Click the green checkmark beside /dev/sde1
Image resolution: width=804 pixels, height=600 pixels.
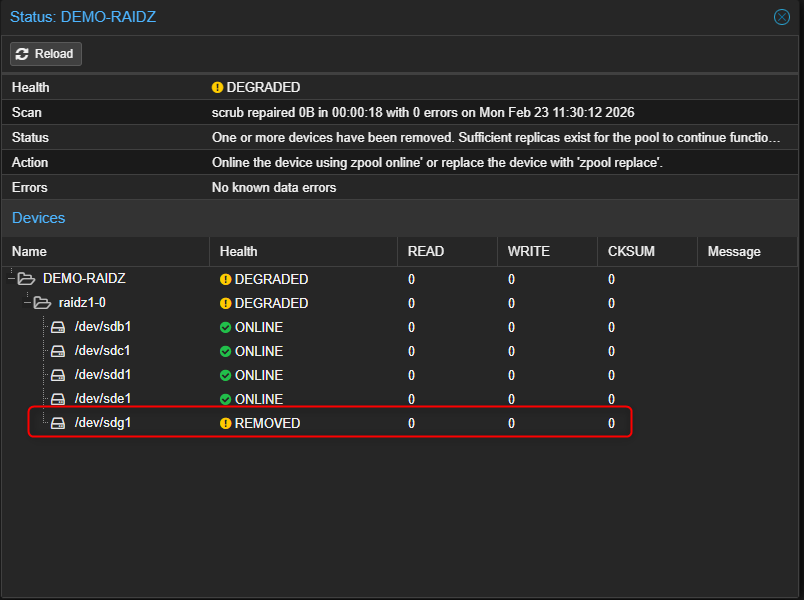point(225,398)
